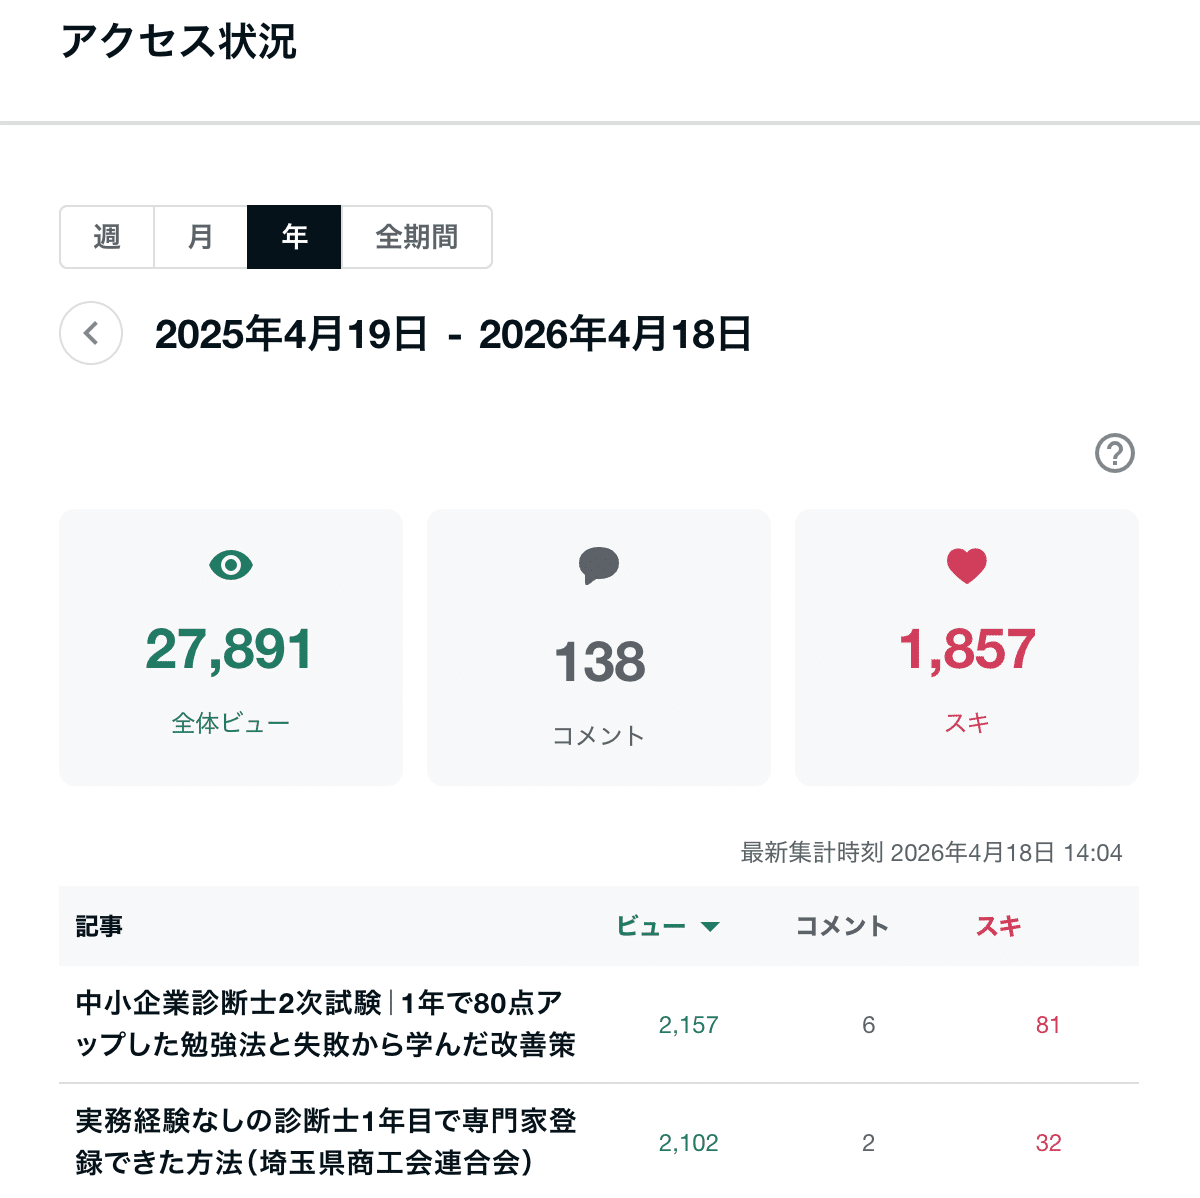Expand the previous period with the chevron button

coord(91,333)
